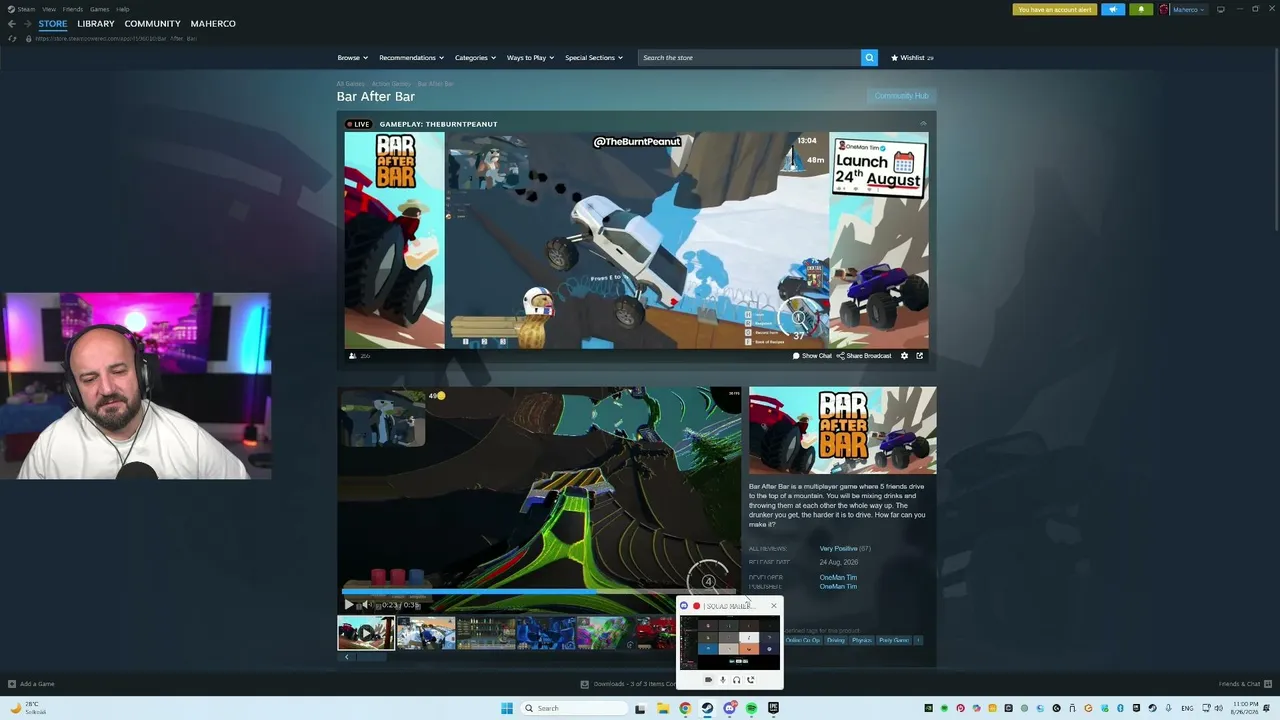
Task: Reload the store page
Action: coord(12,39)
